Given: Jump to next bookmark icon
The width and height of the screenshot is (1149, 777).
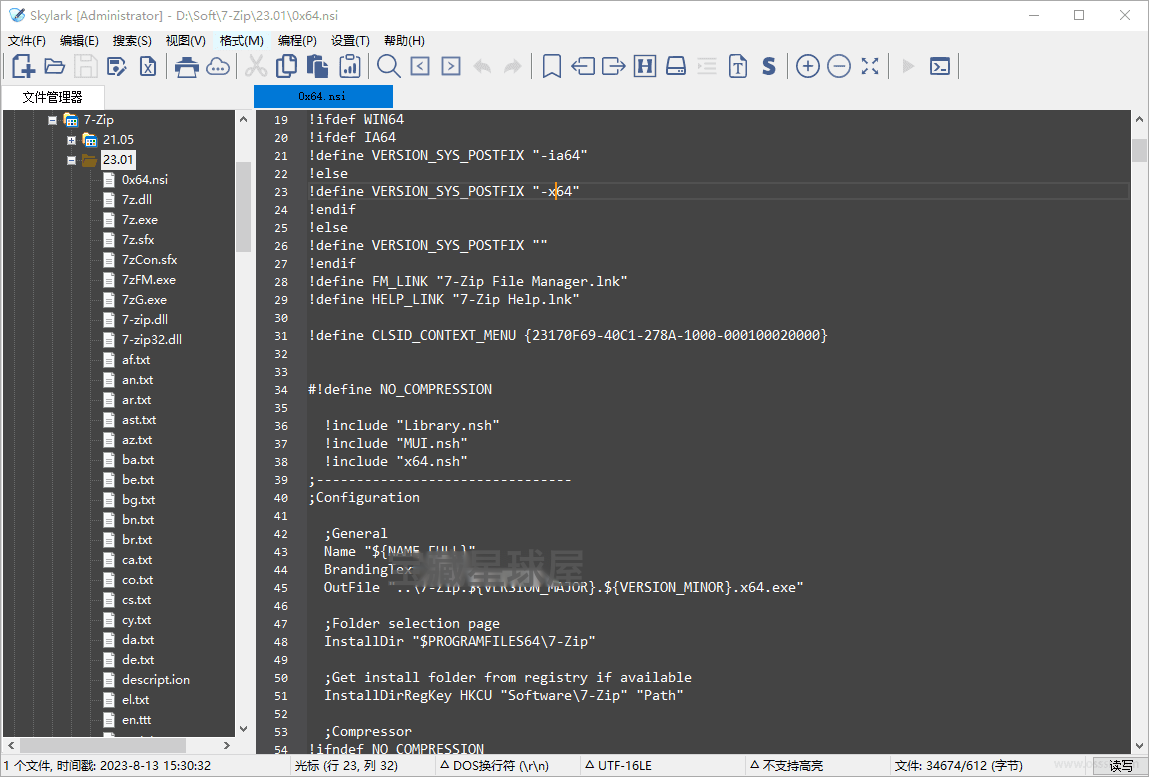Looking at the screenshot, I should pos(613,67).
